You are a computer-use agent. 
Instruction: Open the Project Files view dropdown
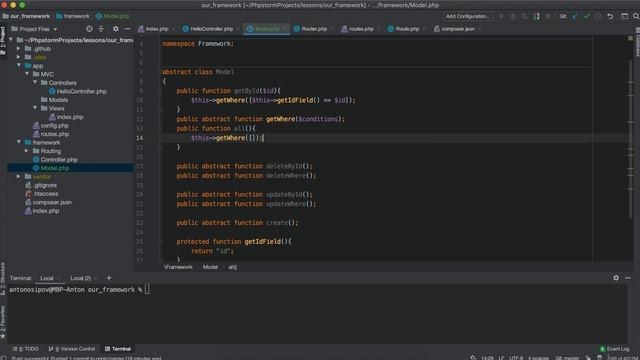tap(35, 29)
